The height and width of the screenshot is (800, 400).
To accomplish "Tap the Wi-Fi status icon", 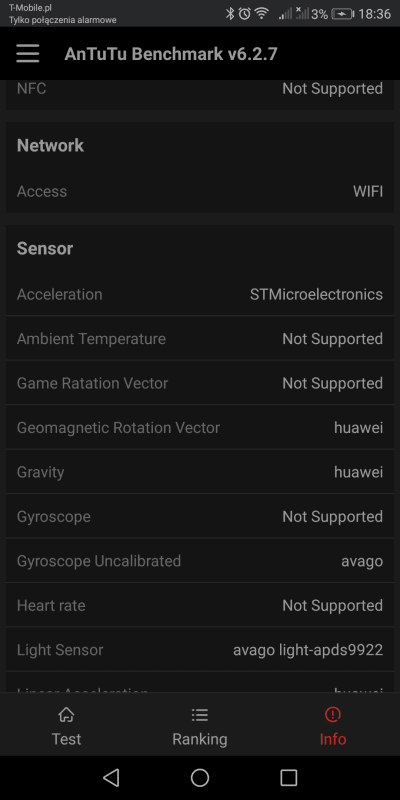I will point(262,14).
